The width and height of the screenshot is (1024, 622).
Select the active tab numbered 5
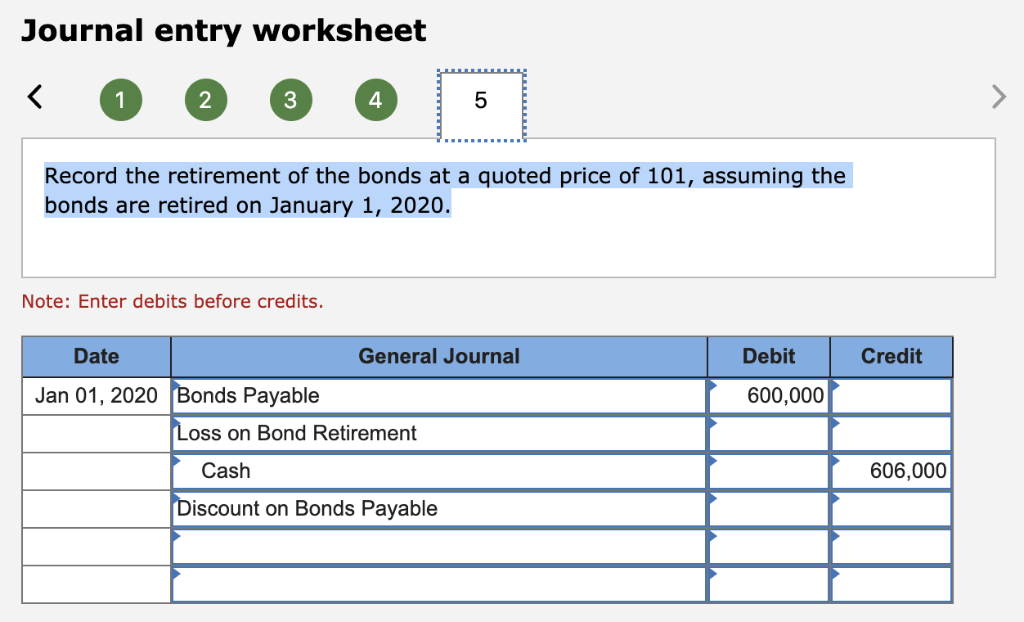[x=481, y=99]
